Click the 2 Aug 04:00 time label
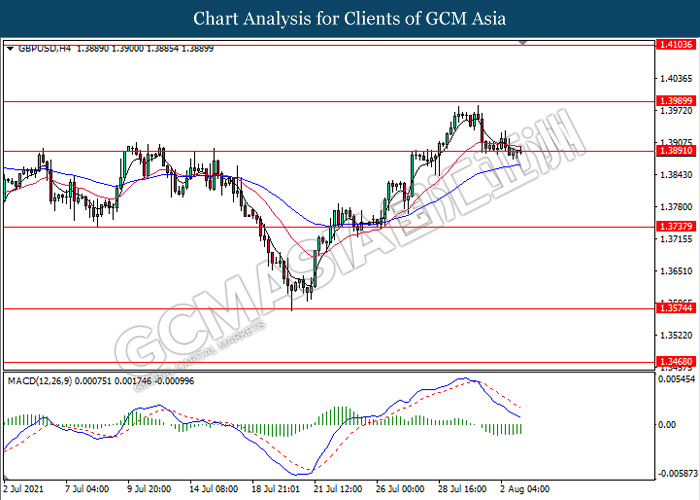The width and height of the screenshot is (700, 500). point(525,488)
